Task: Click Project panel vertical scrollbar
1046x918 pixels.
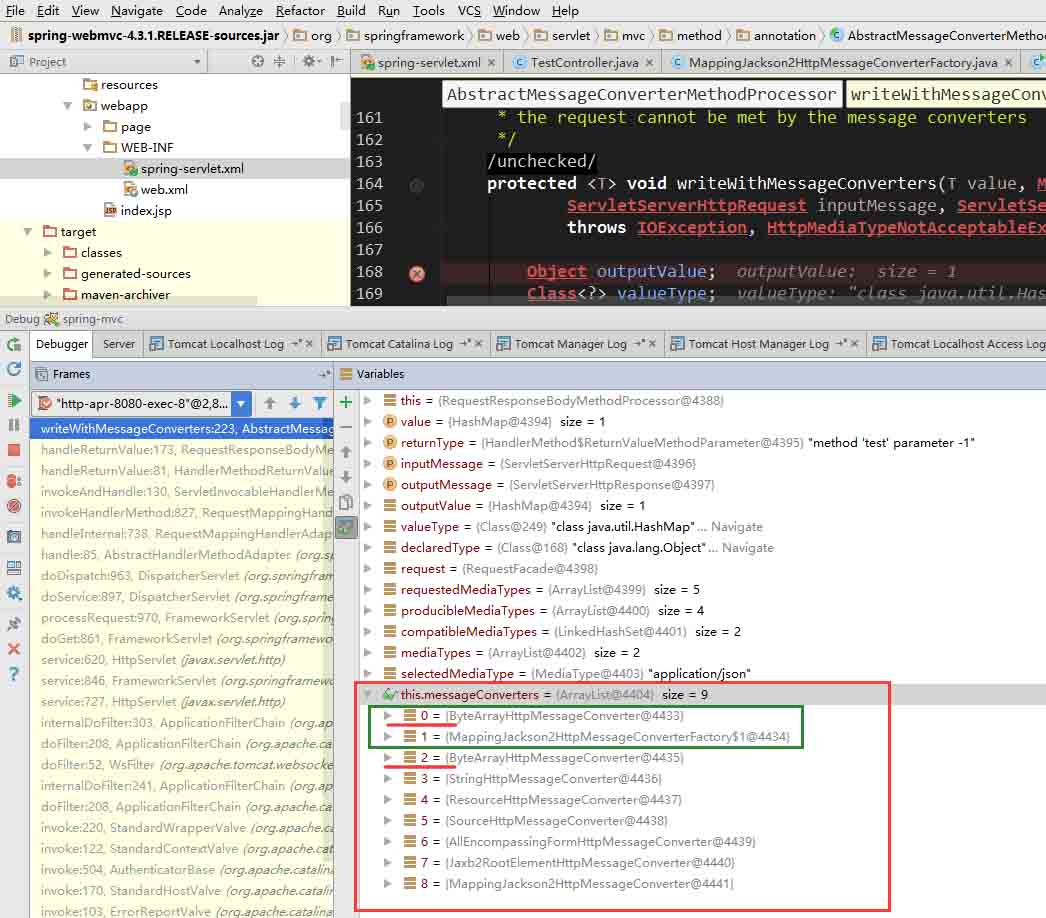Action: [x=345, y=115]
